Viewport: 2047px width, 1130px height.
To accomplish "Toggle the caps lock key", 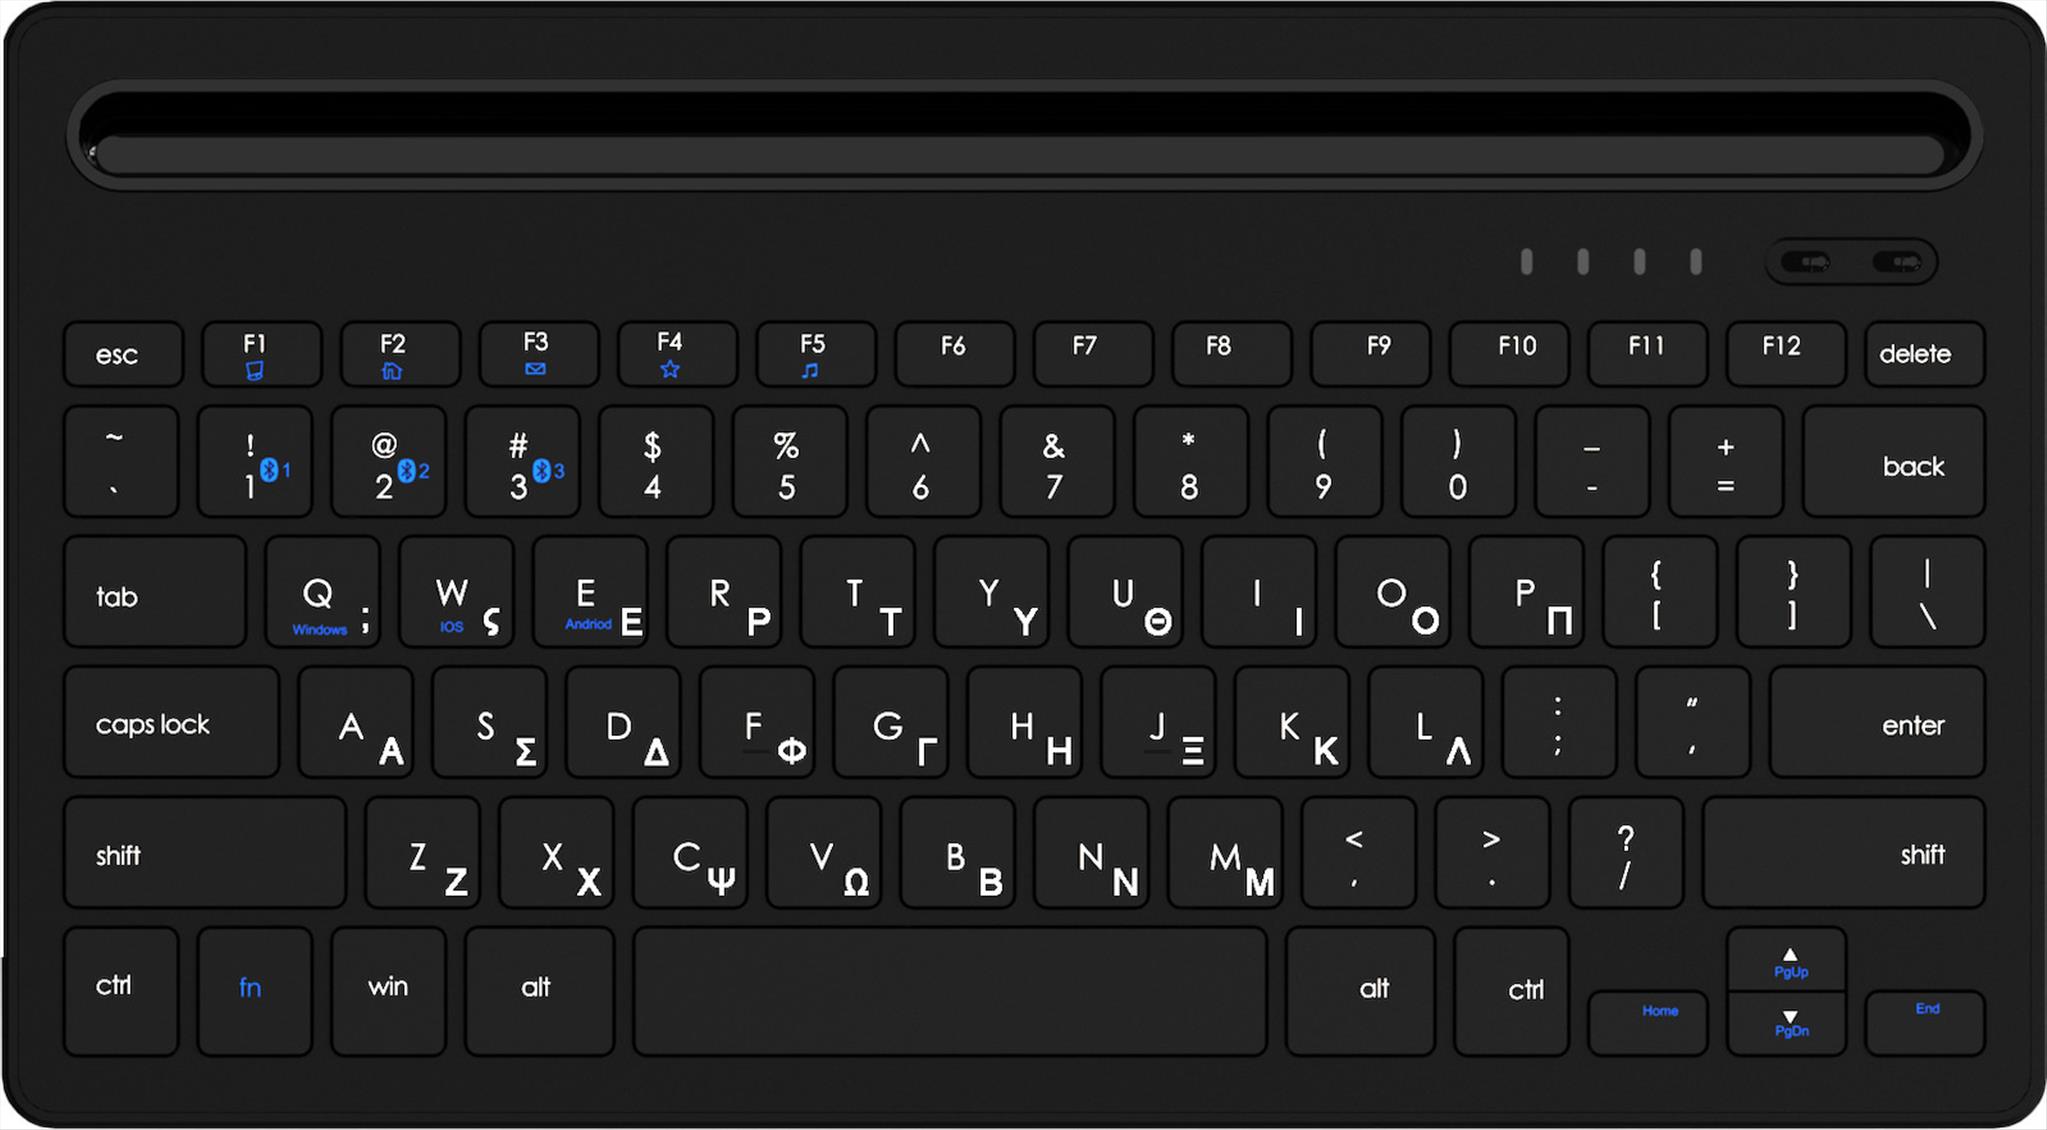I will (171, 722).
